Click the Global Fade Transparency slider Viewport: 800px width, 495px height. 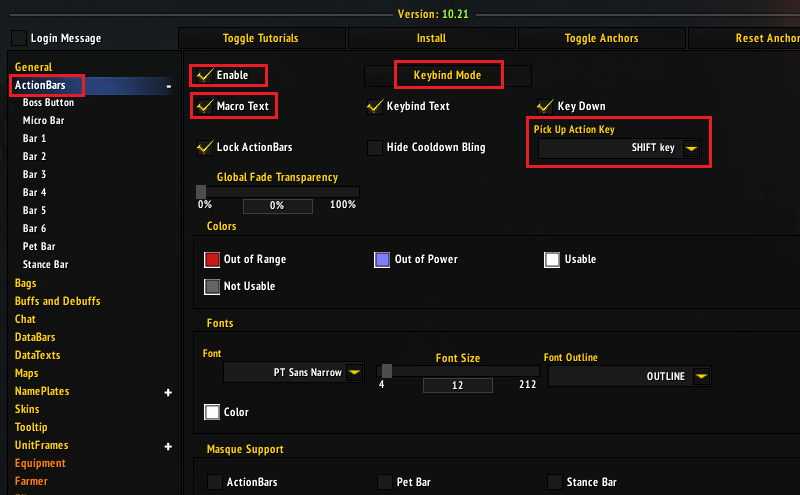(277, 191)
